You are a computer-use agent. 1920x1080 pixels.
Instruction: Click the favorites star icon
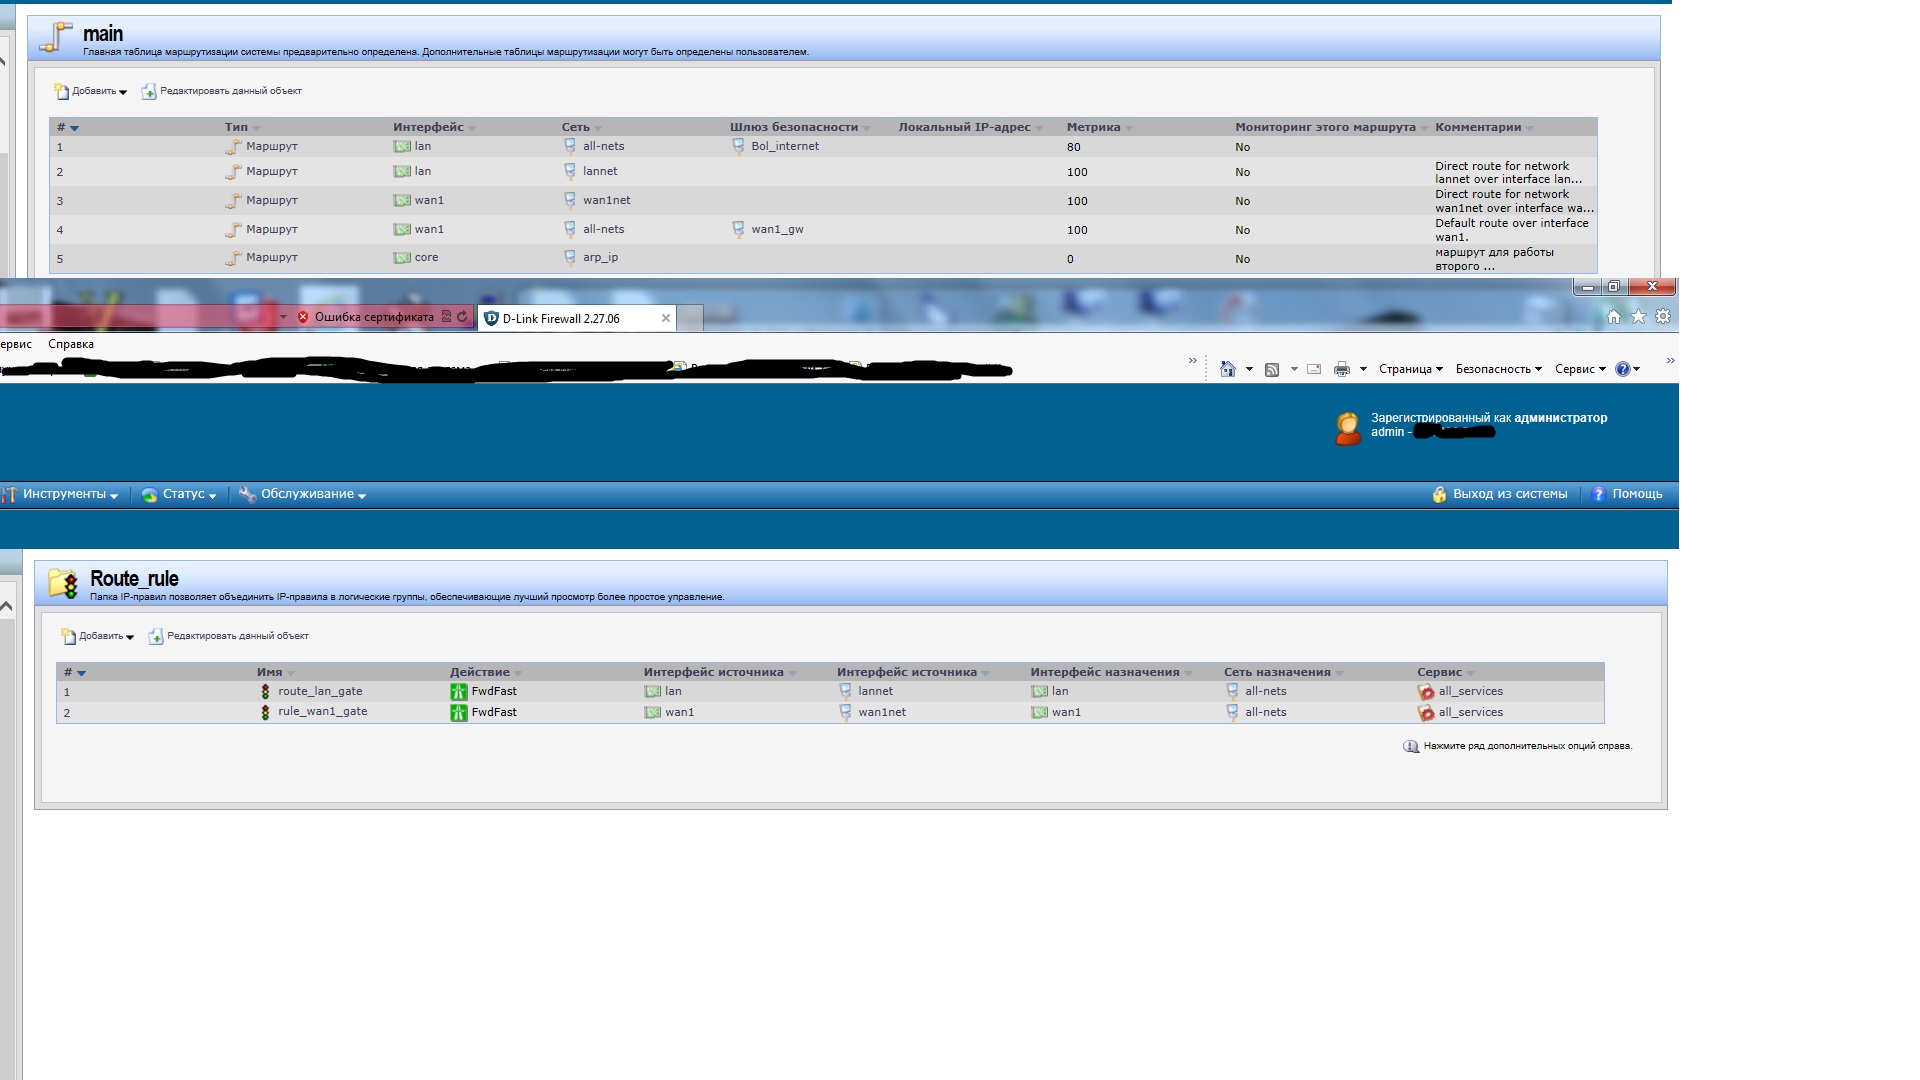tap(1638, 316)
